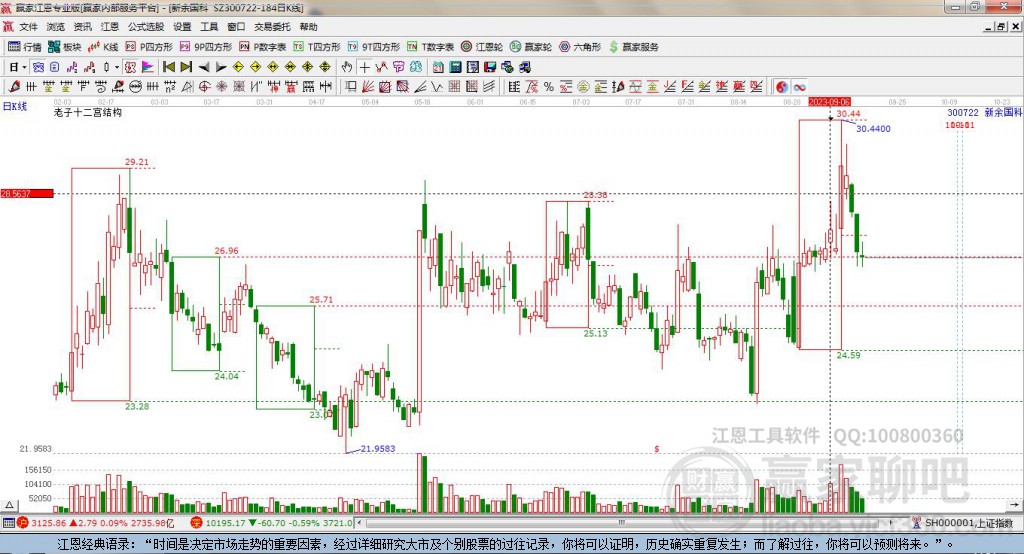Launch the 赢家轮 wheel tool
The width and height of the screenshot is (1024, 554).
coord(530,46)
